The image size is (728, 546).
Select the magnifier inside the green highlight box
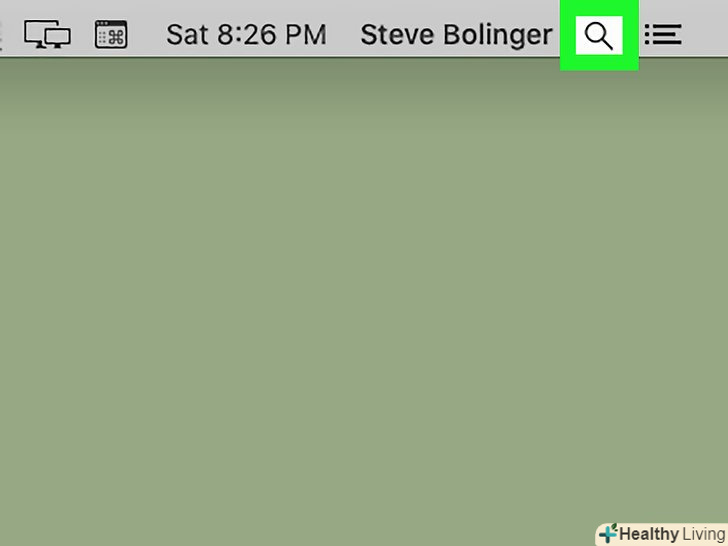click(599, 35)
